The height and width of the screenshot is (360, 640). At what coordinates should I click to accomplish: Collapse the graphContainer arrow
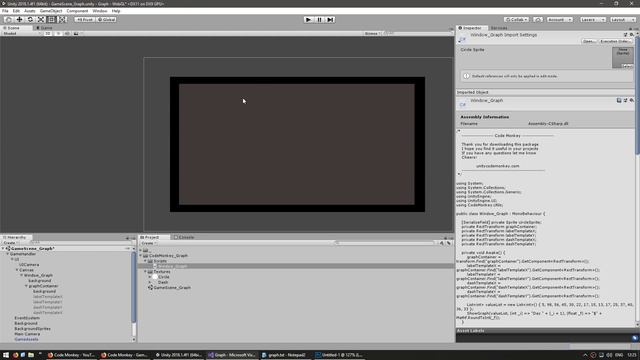tap(26, 286)
